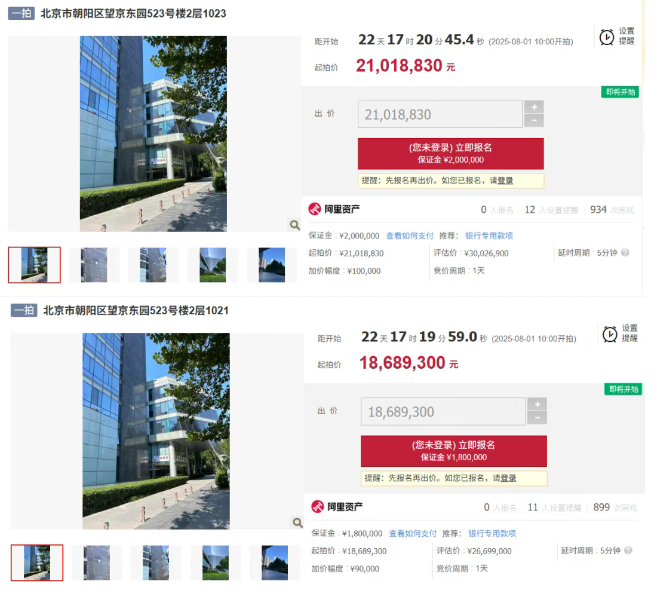Screen dimensions: 661x598
Task: Show help icon beside 延时周期 in 1021 listing
Action: tap(628, 550)
